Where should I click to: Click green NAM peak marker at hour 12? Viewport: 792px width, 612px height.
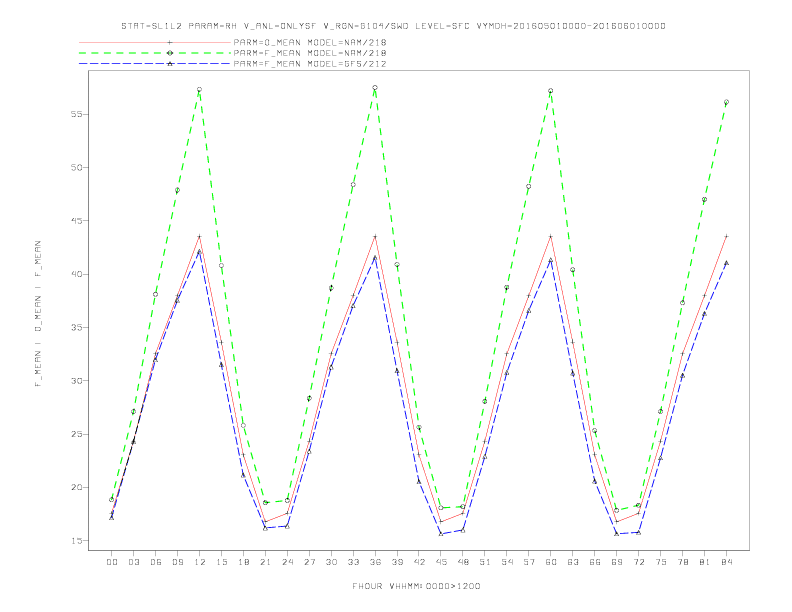(200, 89)
